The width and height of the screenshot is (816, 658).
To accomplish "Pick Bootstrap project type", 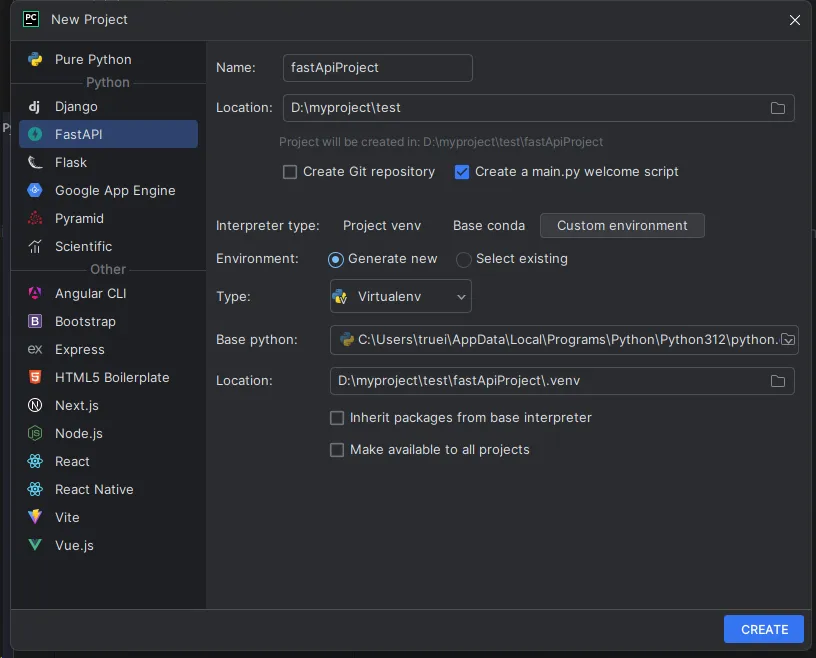I will [x=108, y=322].
